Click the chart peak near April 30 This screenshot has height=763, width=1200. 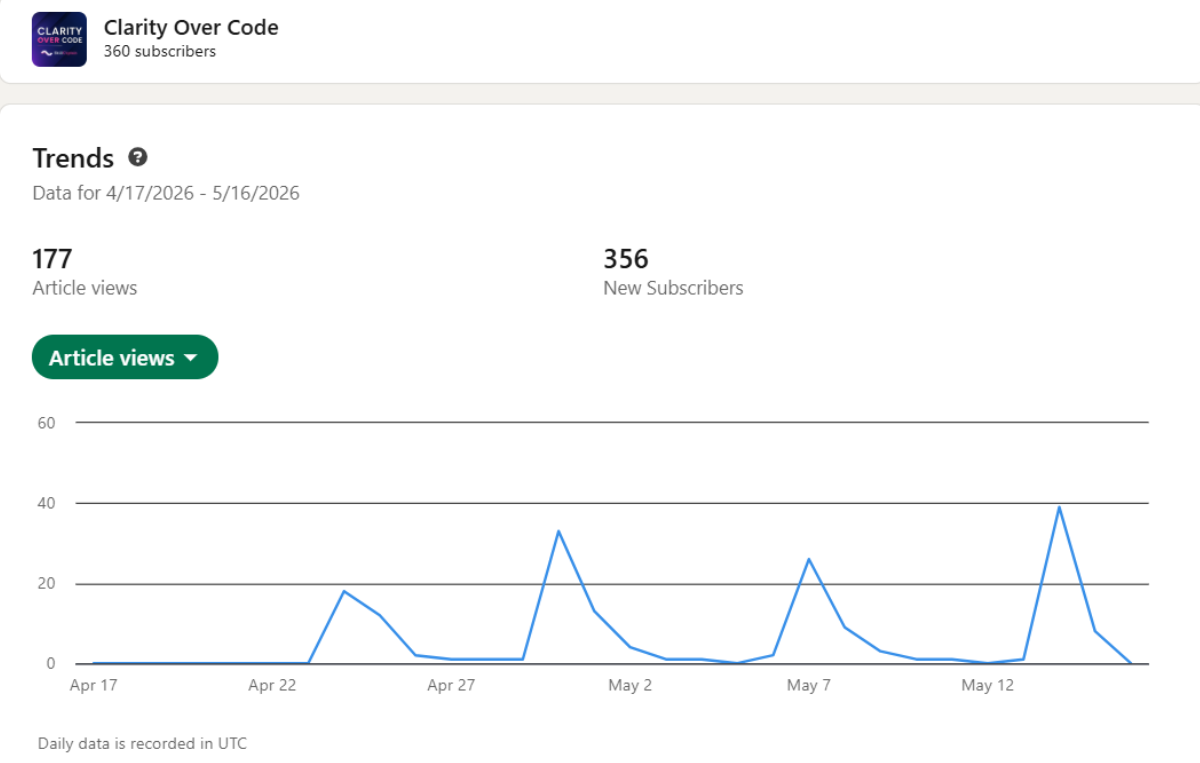[558, 530]
